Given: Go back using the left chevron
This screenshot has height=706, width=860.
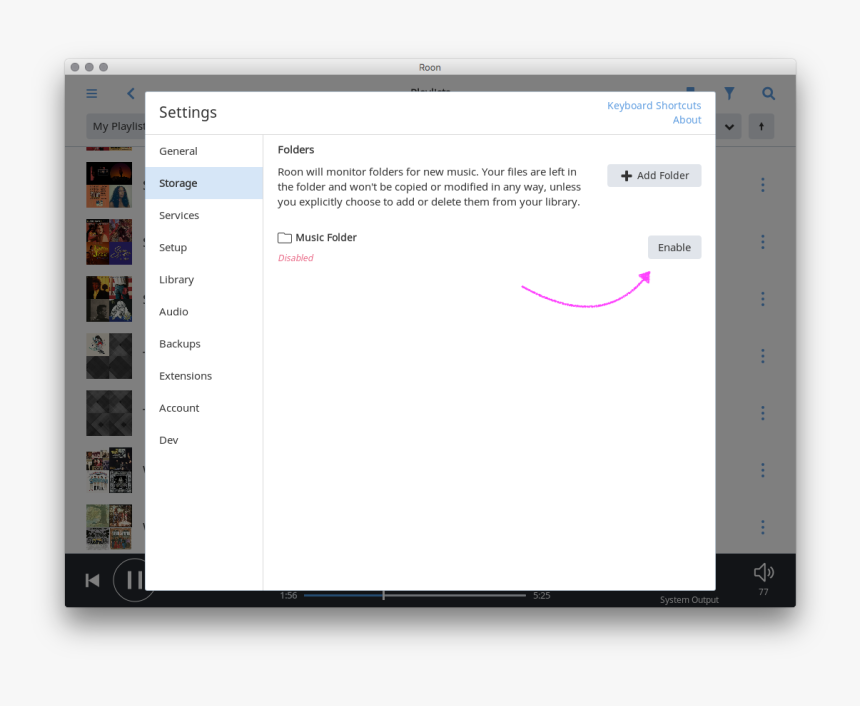Looking at the screenshot, I should 131,94.
